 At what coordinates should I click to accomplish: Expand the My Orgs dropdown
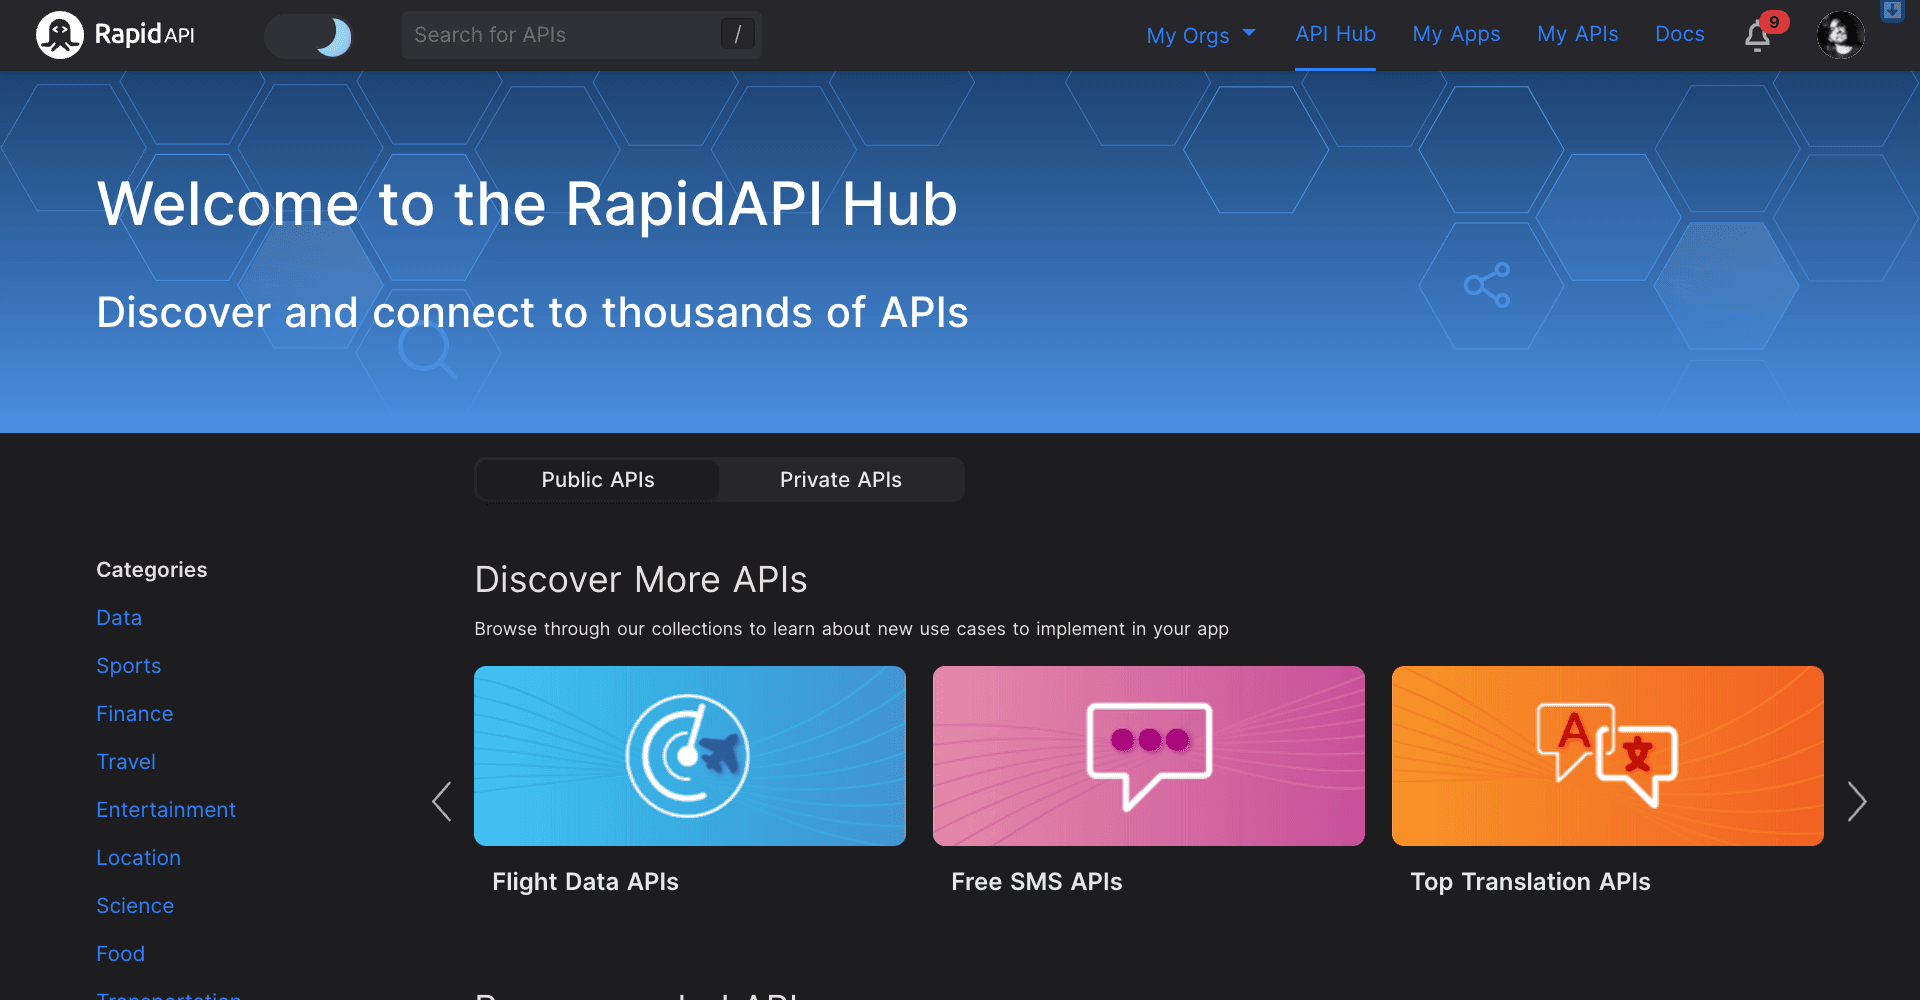pyautogui.click(x=1200, y=35)
